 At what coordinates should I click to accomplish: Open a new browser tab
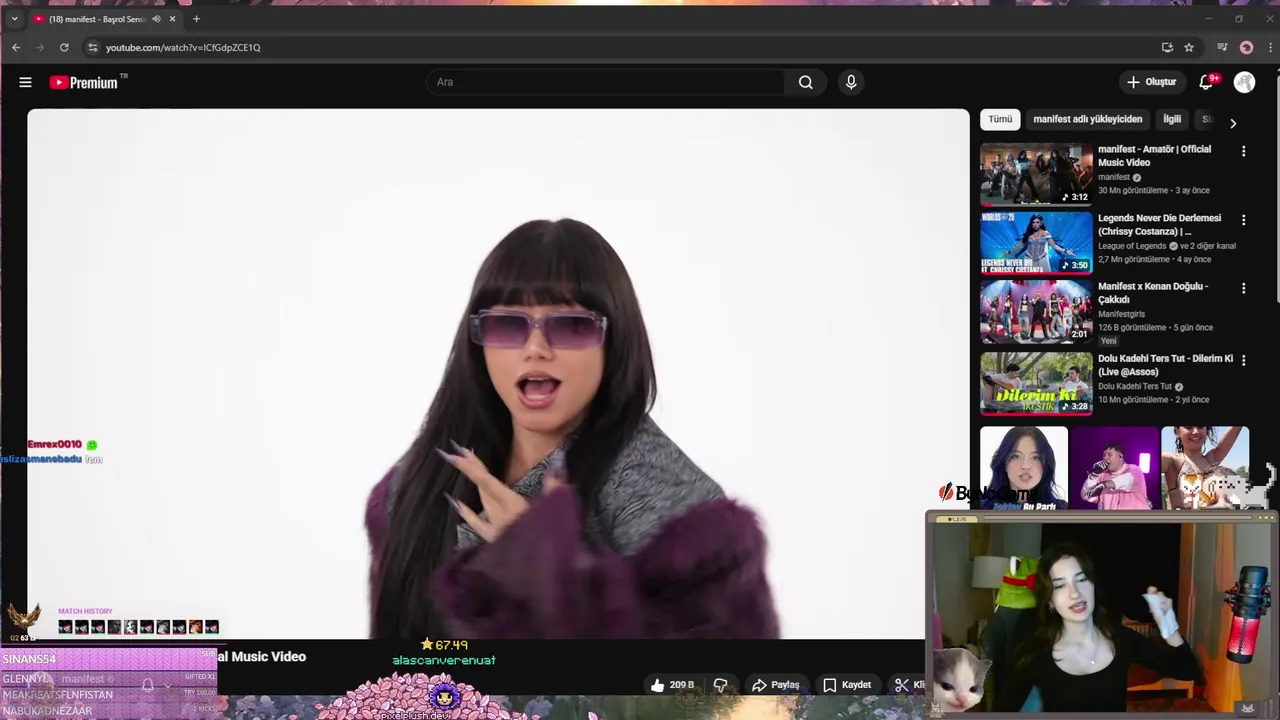click(x=196, y=19)
